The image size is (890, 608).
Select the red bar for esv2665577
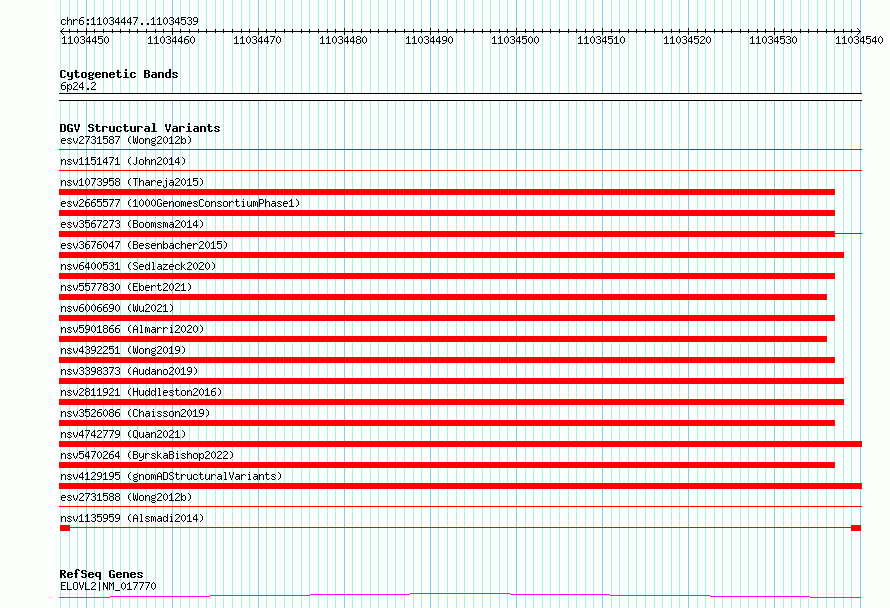pyautogui.click(x=447, y=213)
